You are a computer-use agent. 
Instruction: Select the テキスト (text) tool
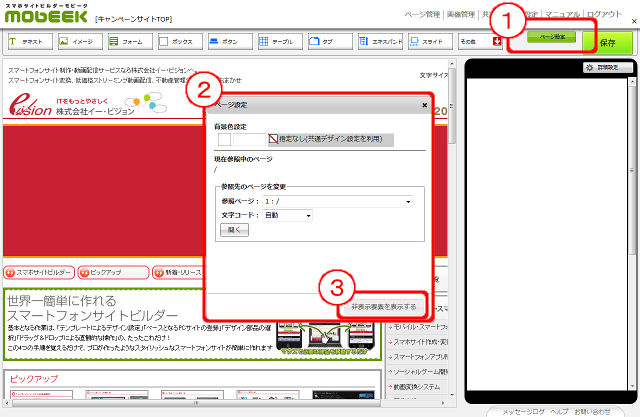(x=30, y=43)
